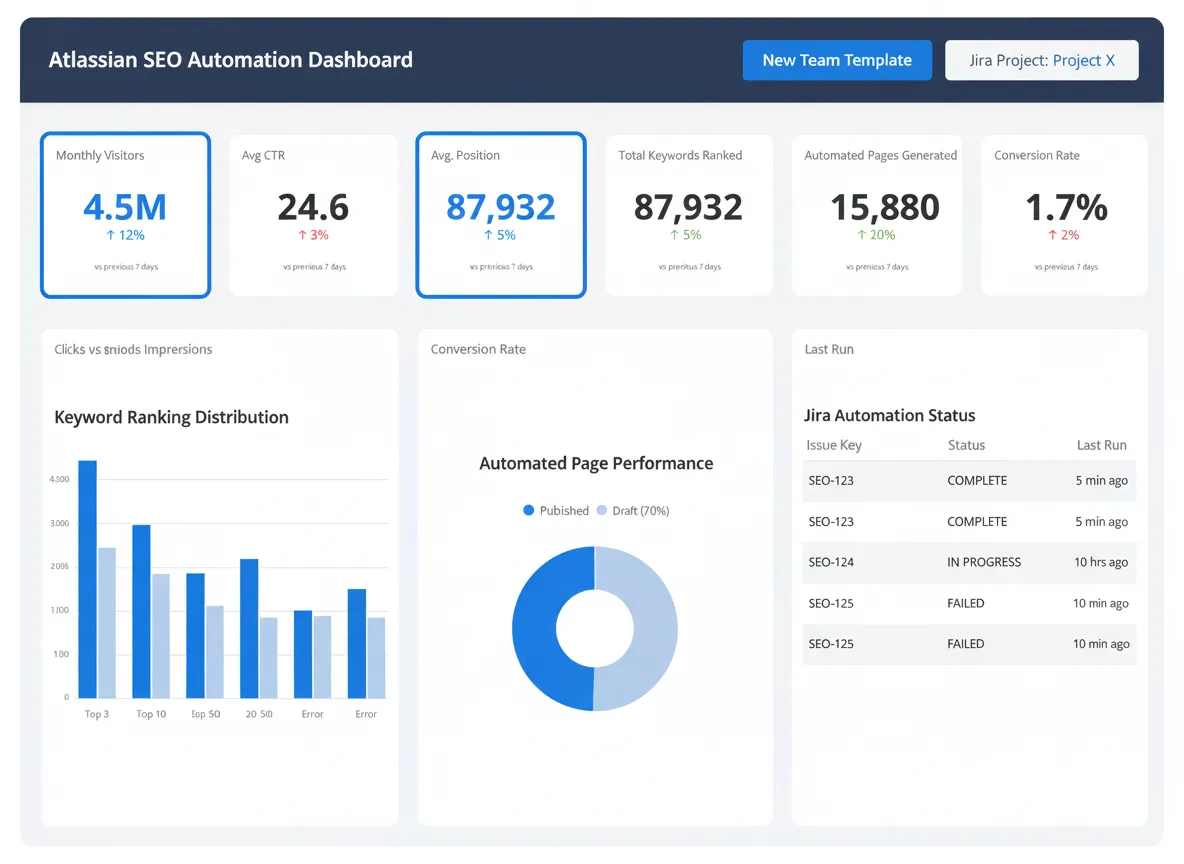
Task: Sort by the Status column header
Action: 966,445
